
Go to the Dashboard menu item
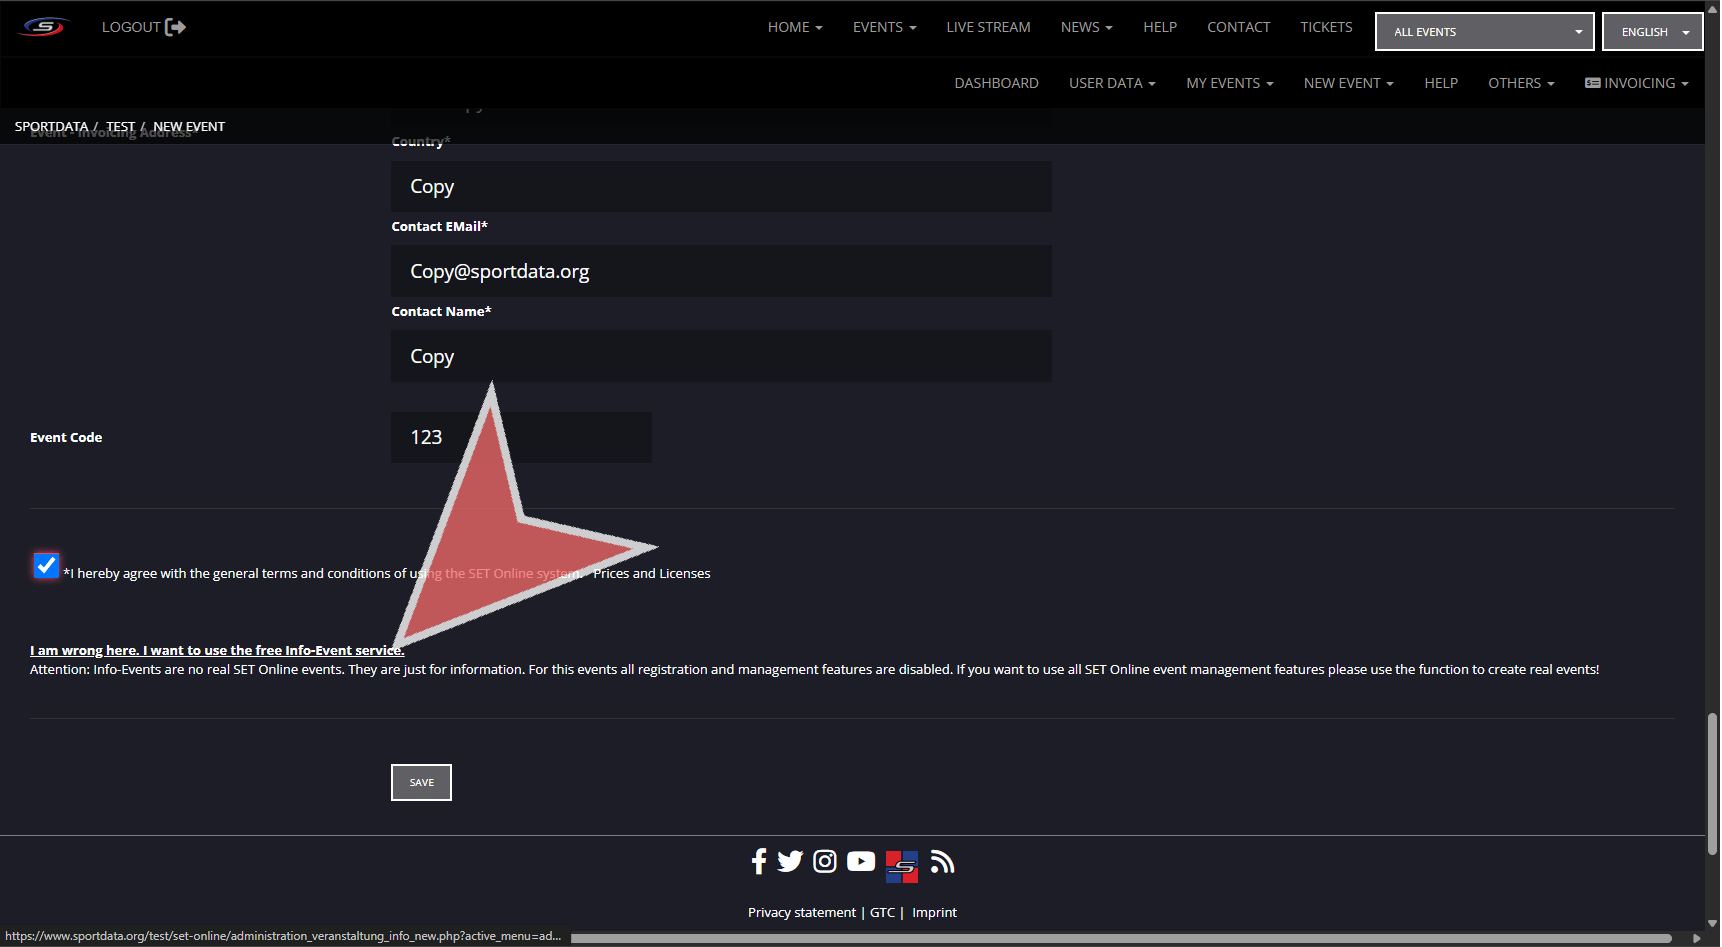point(996,83)
